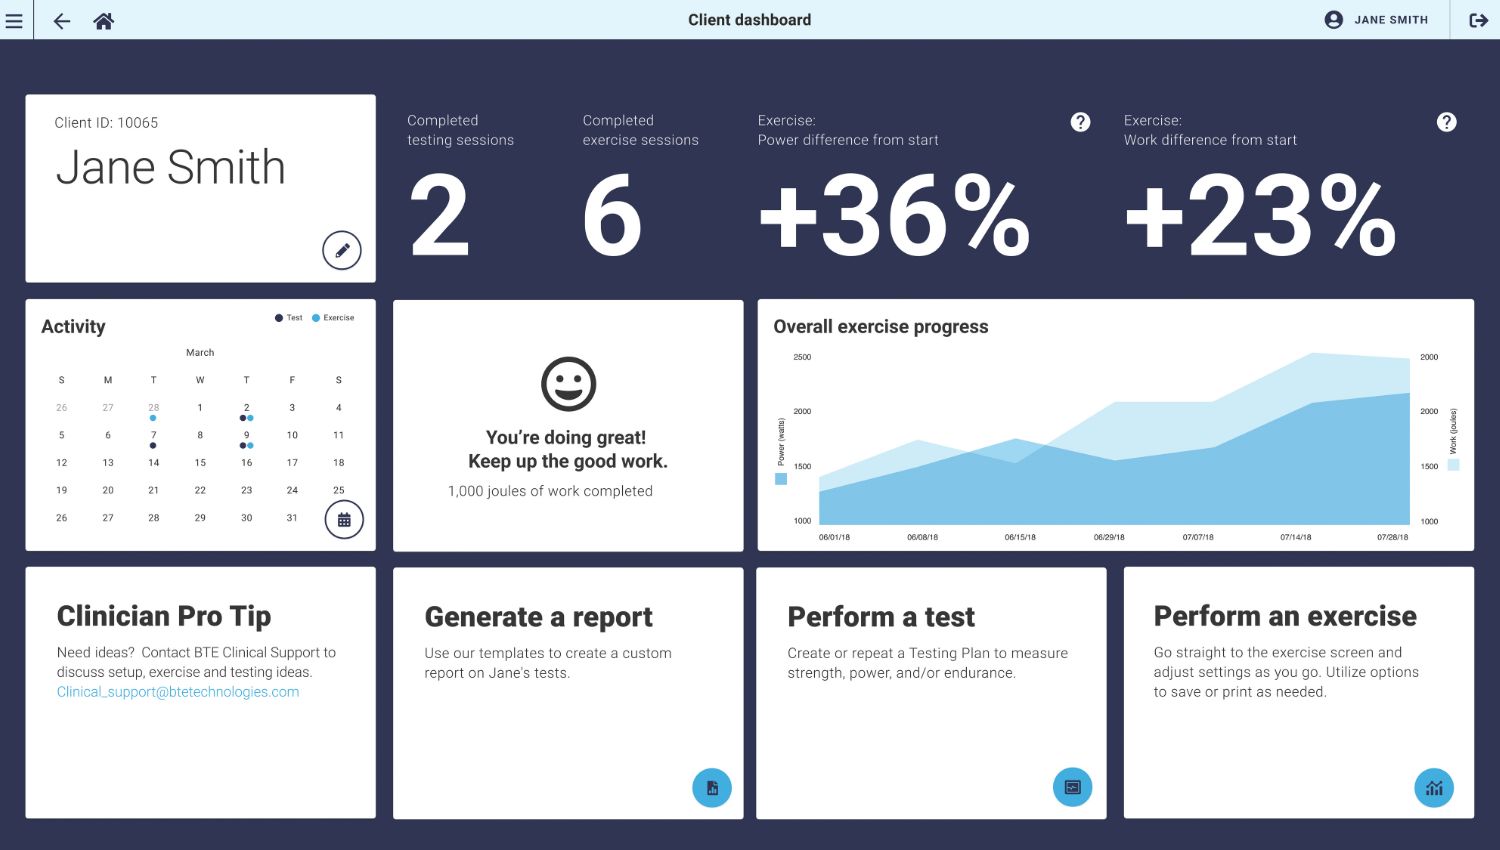Toggle the Exercise legend item in Activity
Viewport: 1500px width, 850px height.
[334, 318]
